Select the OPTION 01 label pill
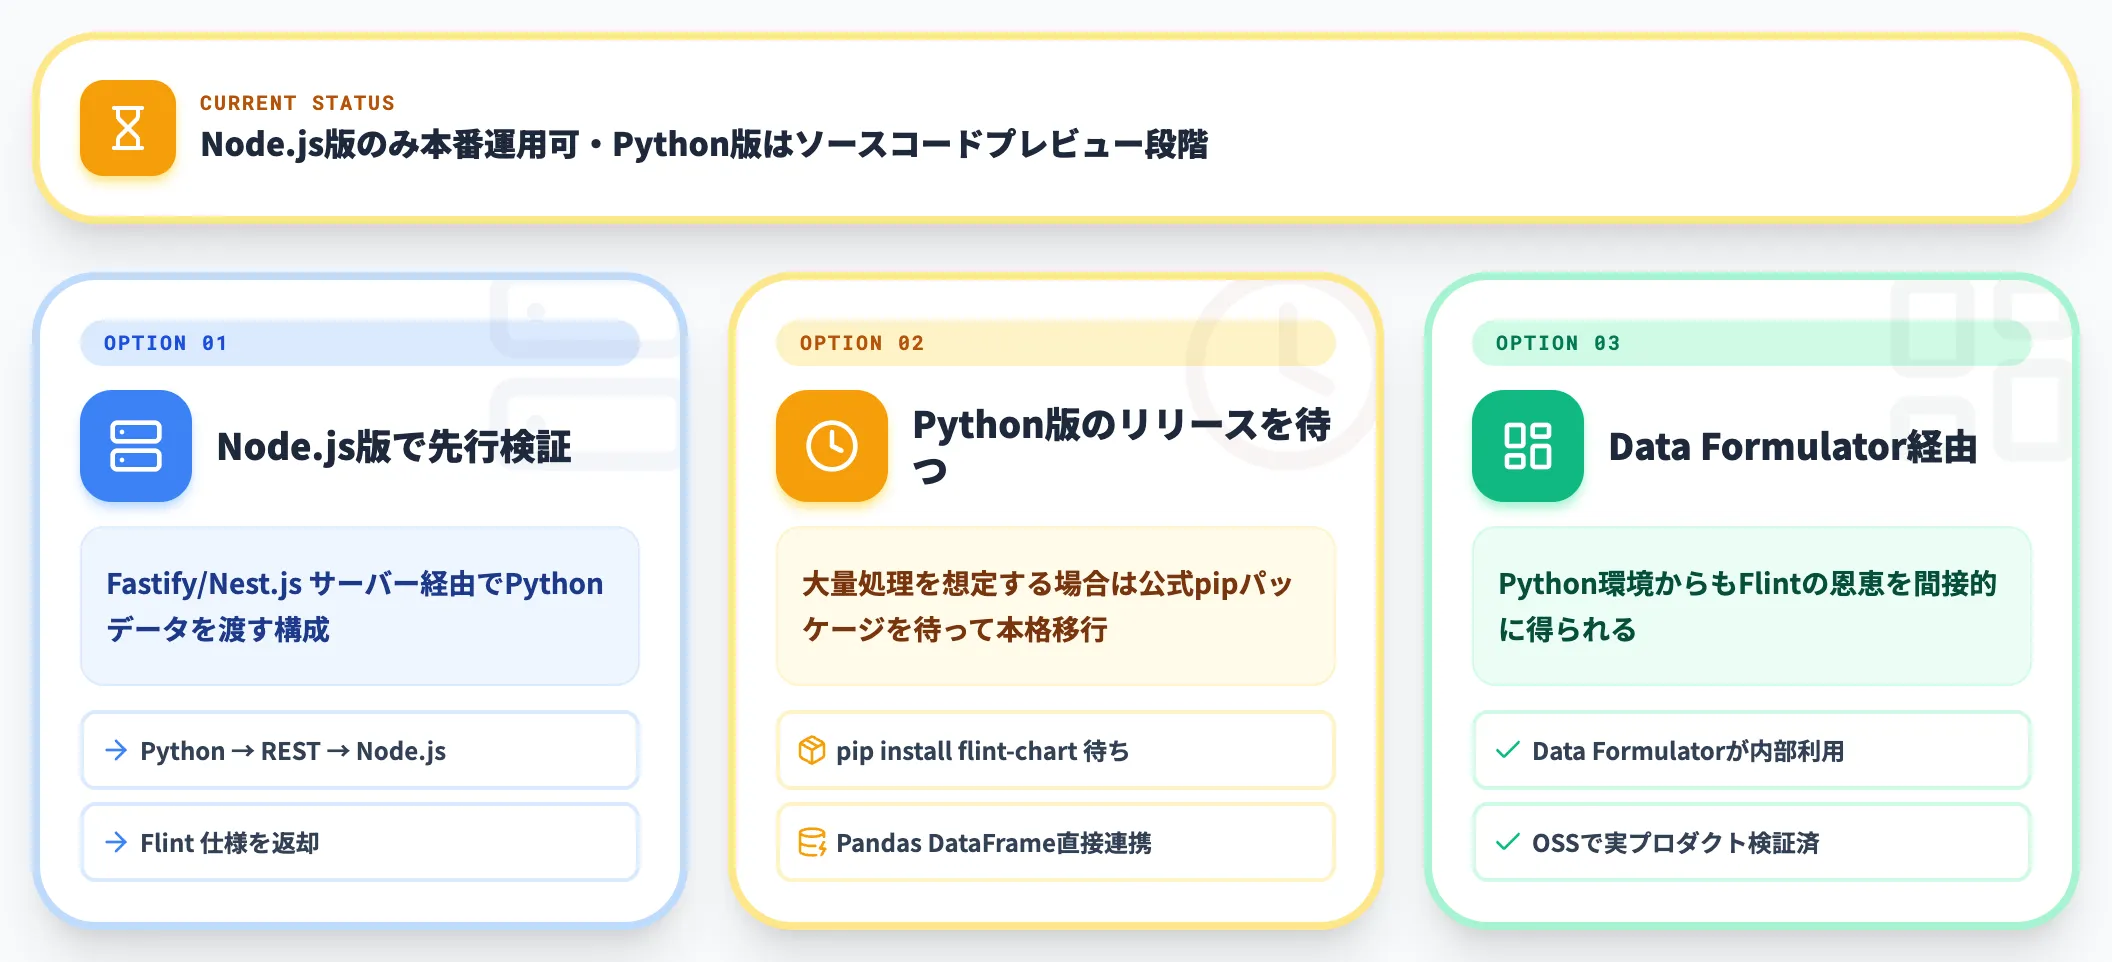Viewport: 2112px width, 962px height. point(360,343)
